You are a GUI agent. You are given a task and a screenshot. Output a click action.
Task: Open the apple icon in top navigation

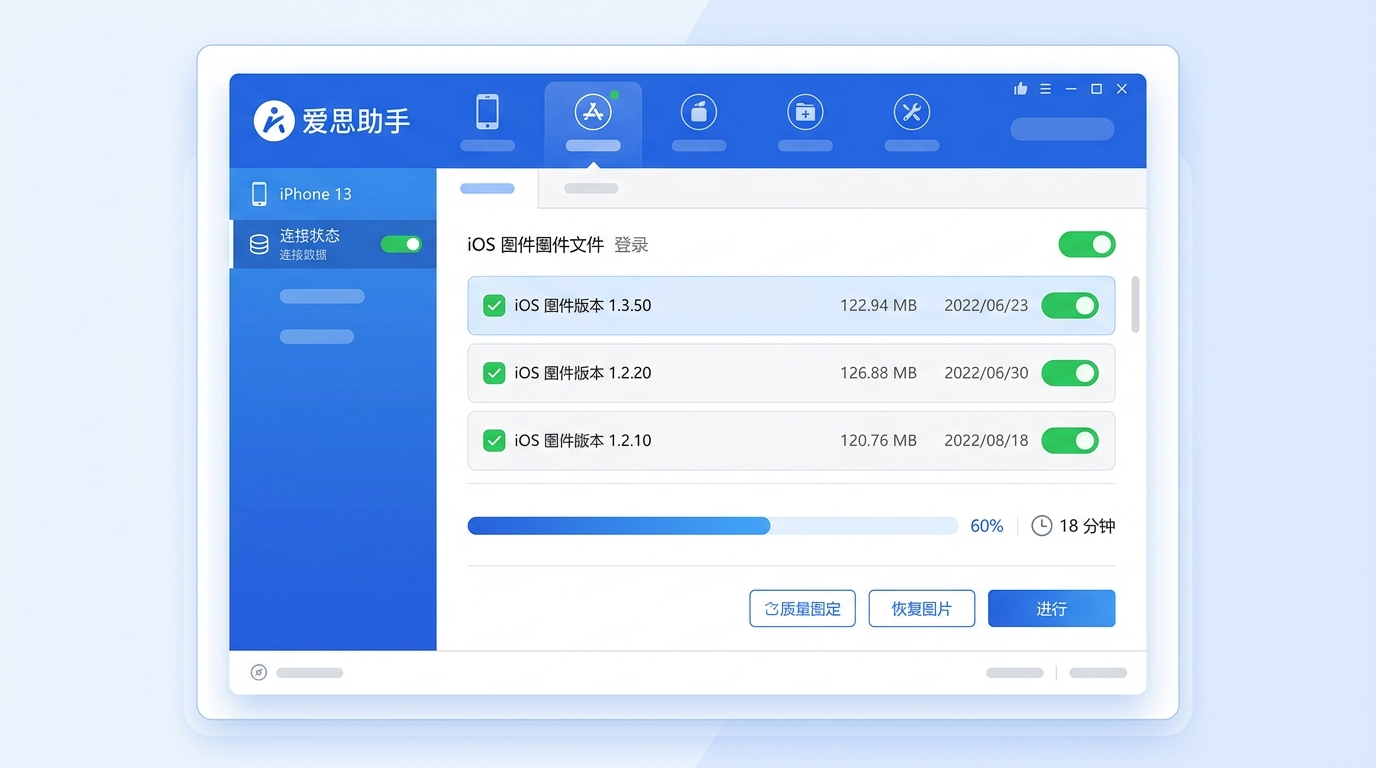(x=699, y=112)
